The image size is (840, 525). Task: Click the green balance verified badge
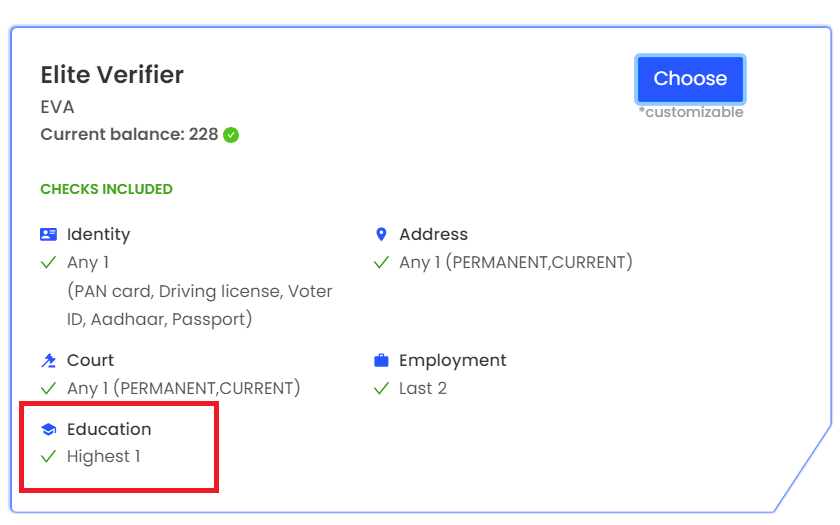point(231,134)
